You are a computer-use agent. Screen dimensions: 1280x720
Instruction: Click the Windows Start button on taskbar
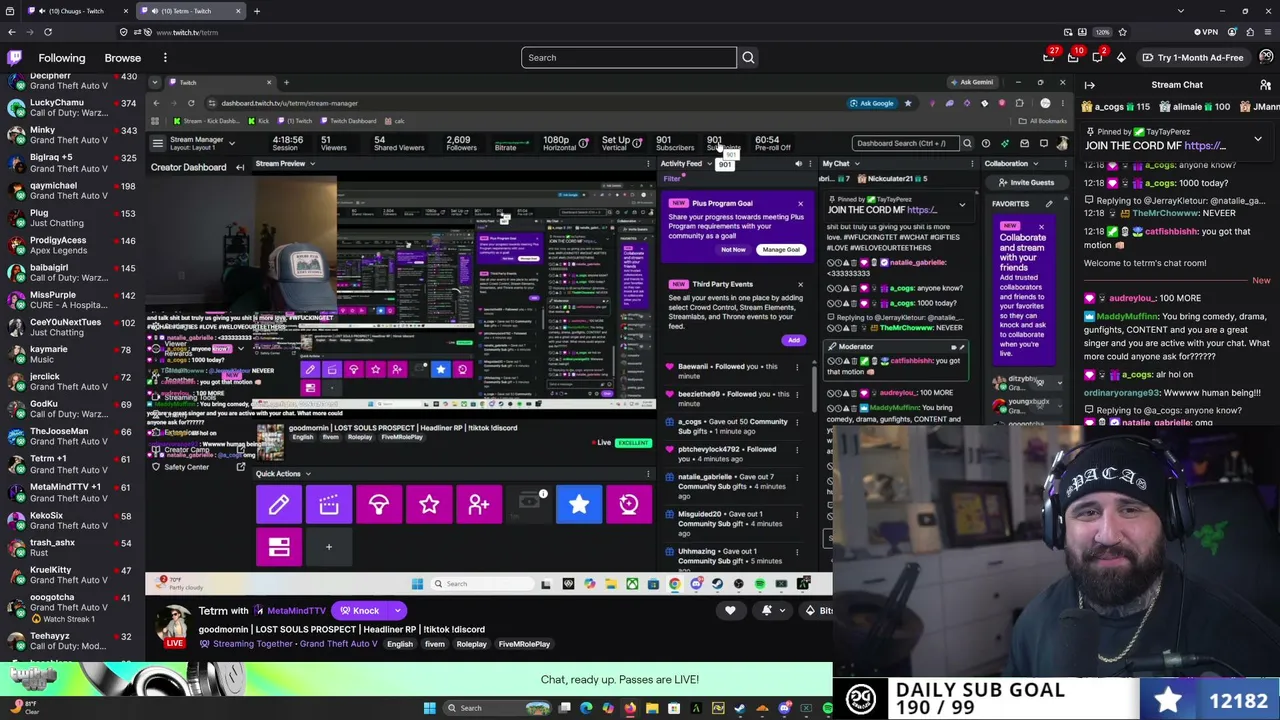pyautogui.click(x=430, y=708)
